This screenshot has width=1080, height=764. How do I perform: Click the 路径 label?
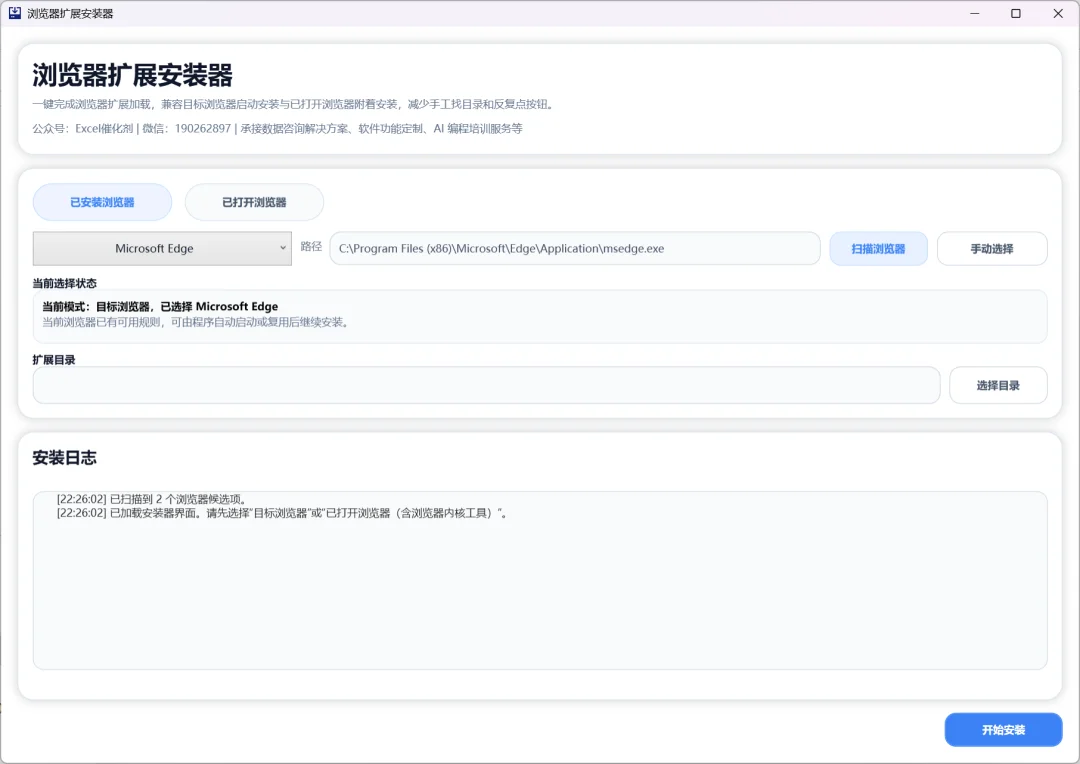click(311, 246)
